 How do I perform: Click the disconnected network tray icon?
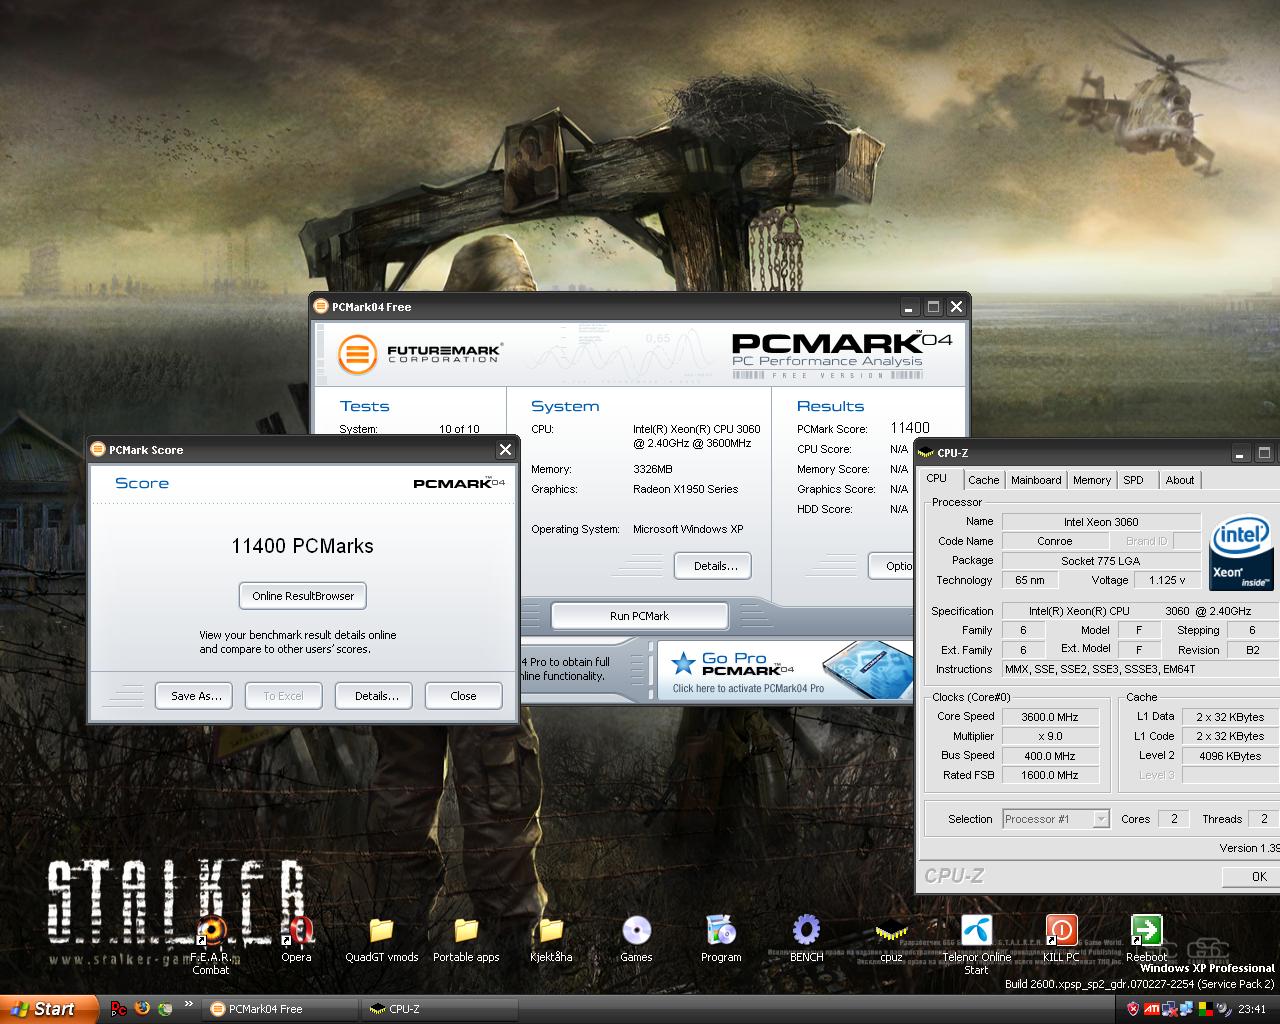tap(1170, 1009)
